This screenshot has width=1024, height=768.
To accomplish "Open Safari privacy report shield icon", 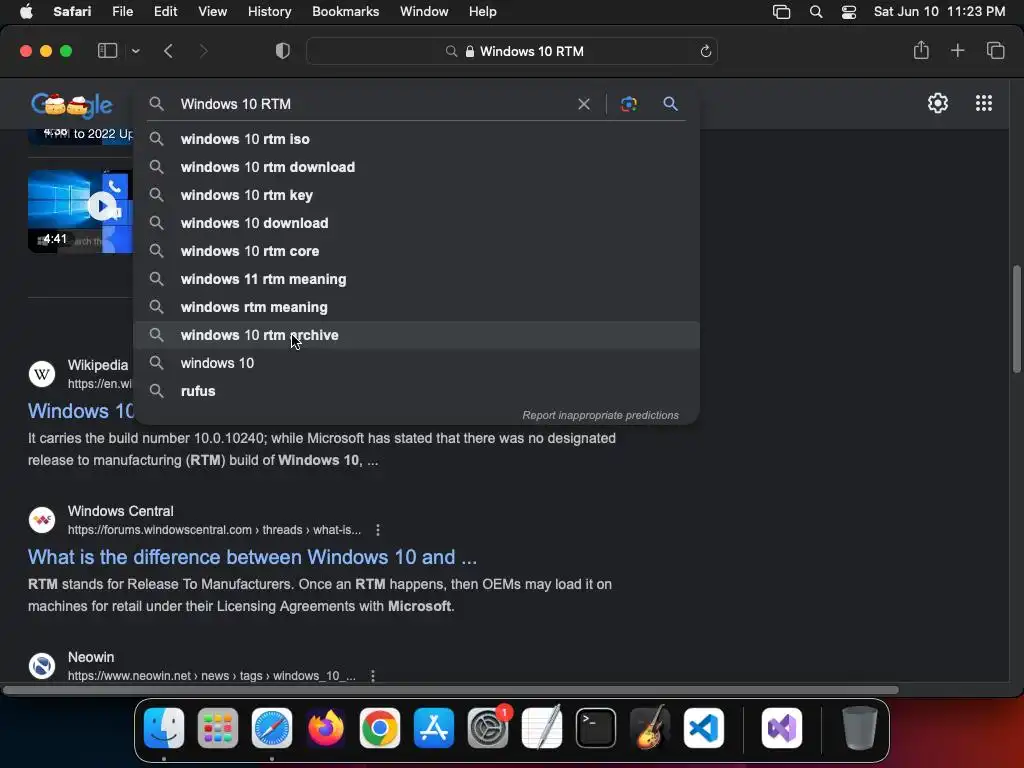I will click(x=283, y=51).
